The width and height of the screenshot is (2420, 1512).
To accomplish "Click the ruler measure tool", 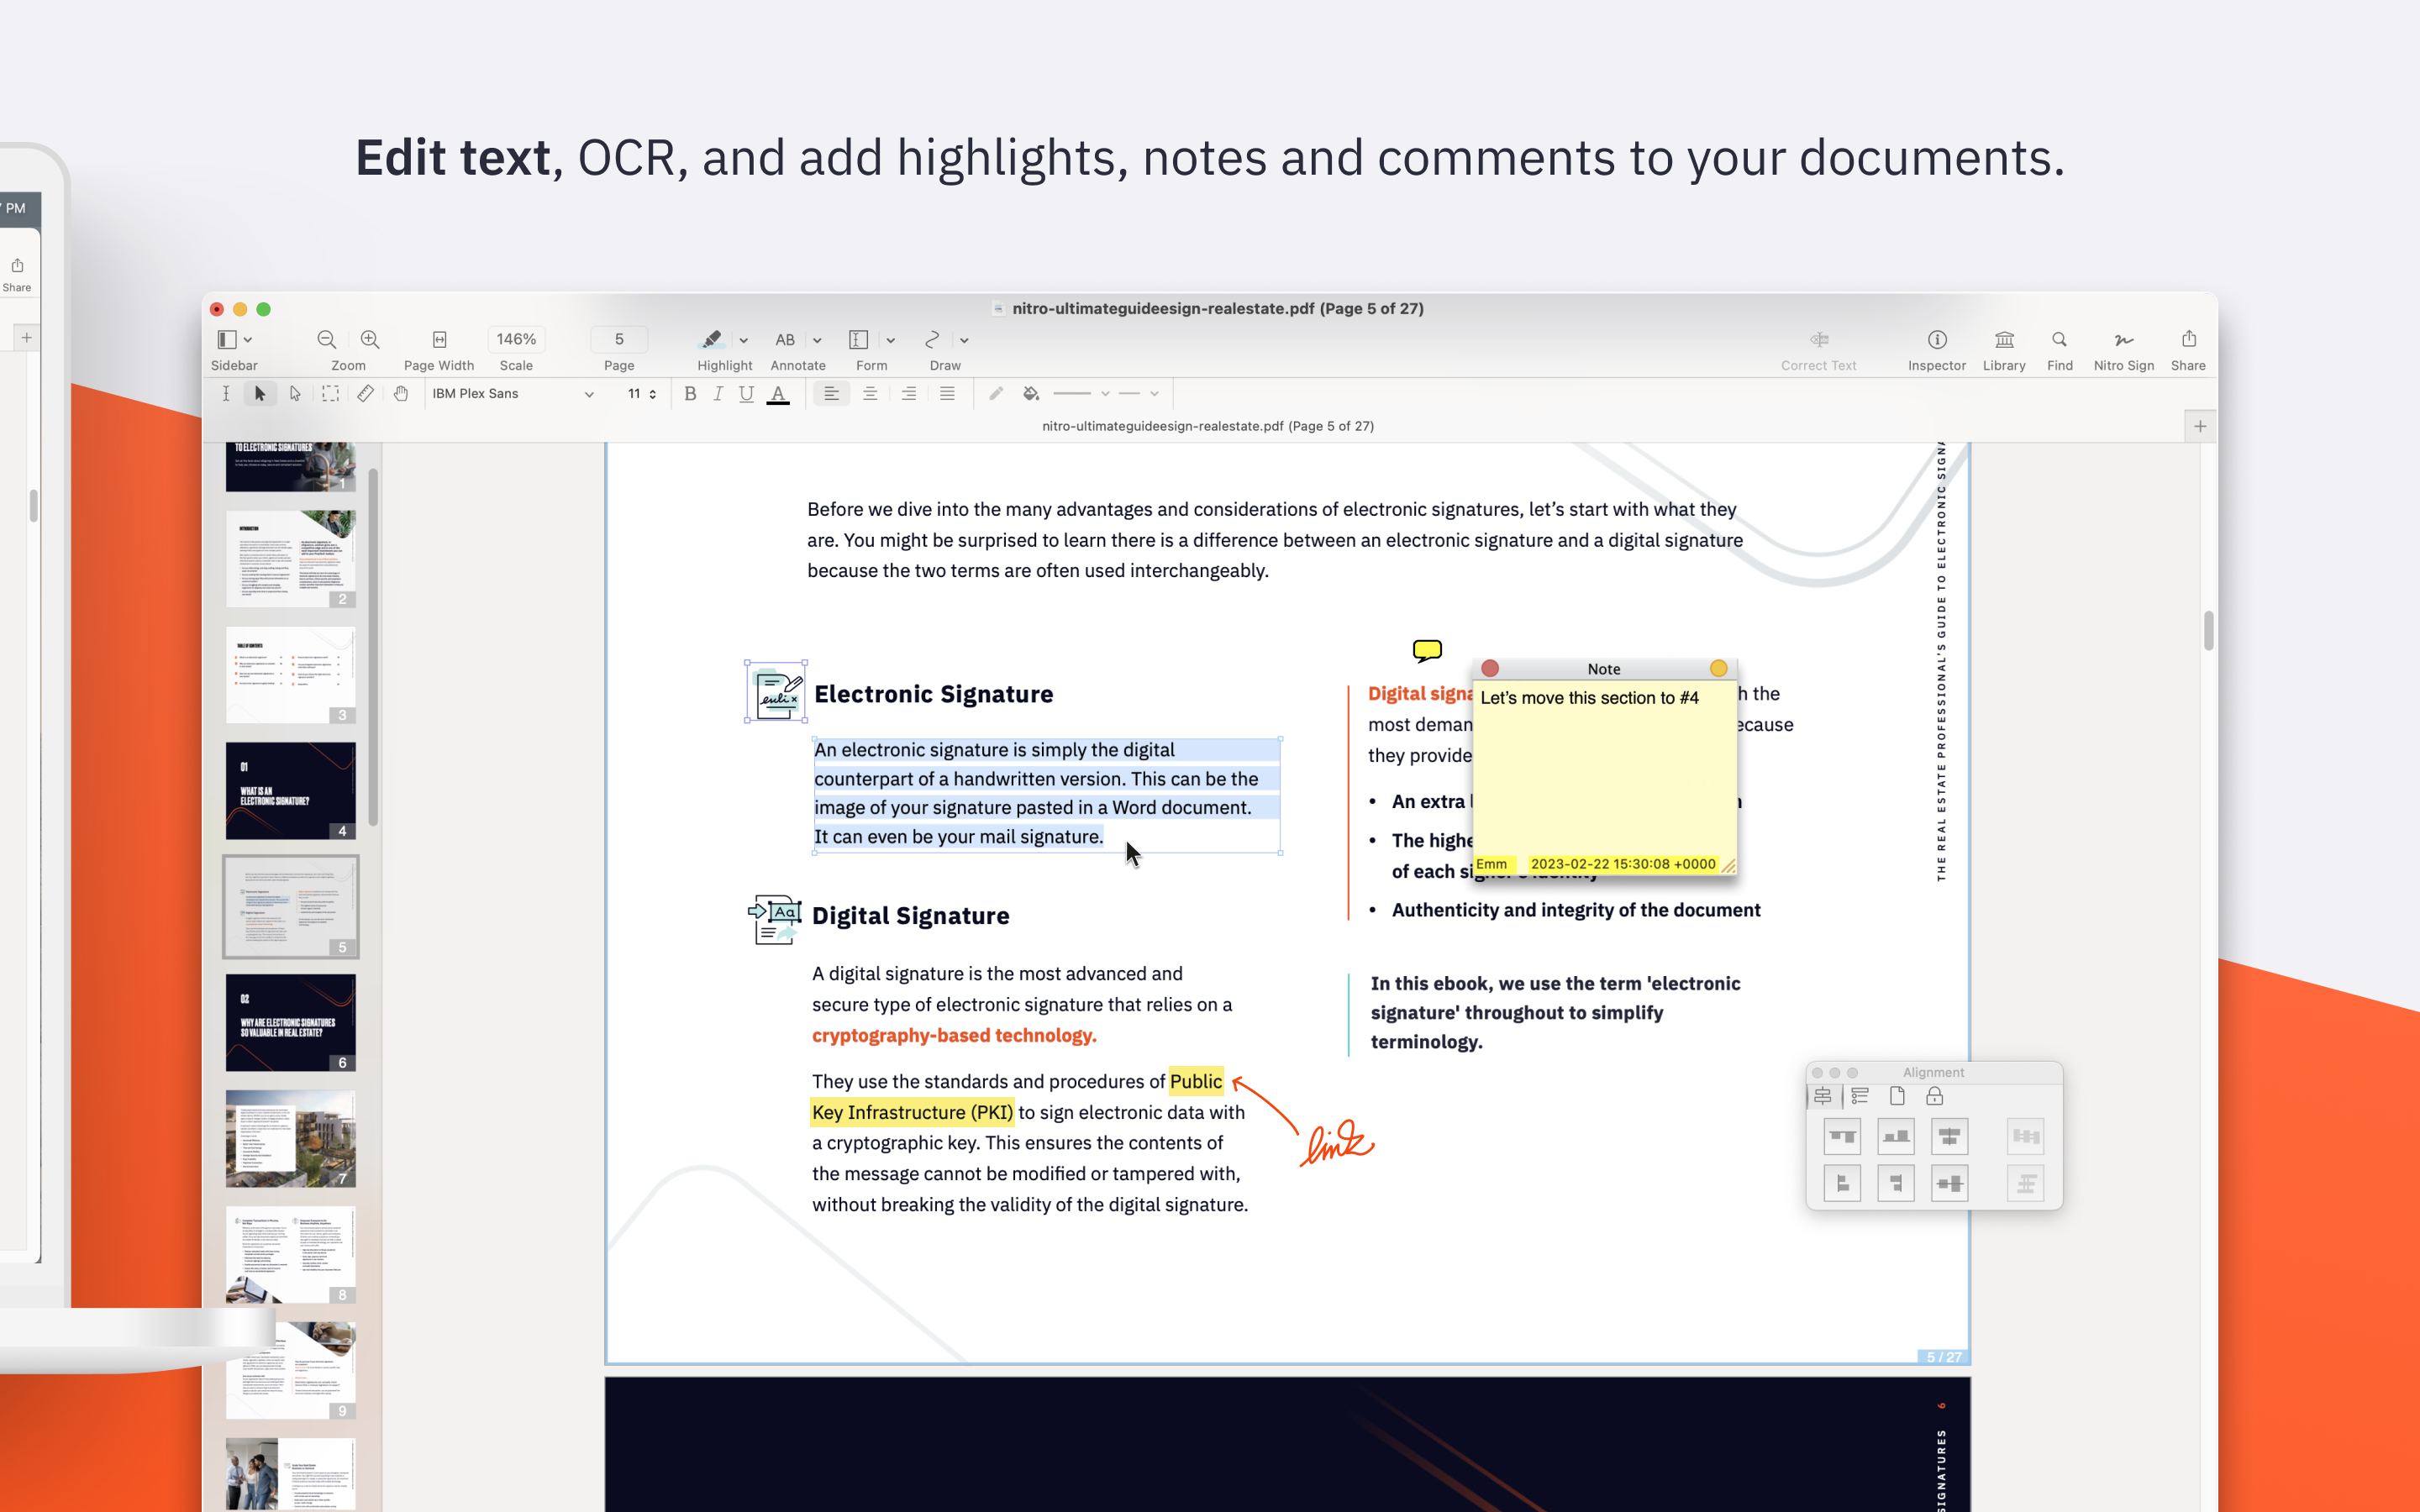I will tap(366, 394).
